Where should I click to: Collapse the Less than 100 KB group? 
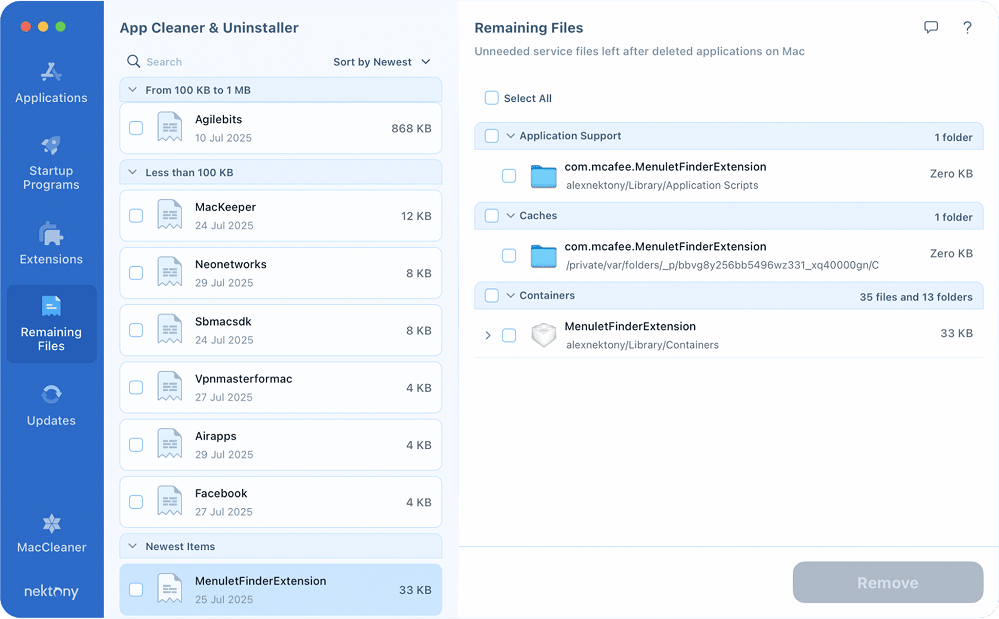click(x=133, y=172)
